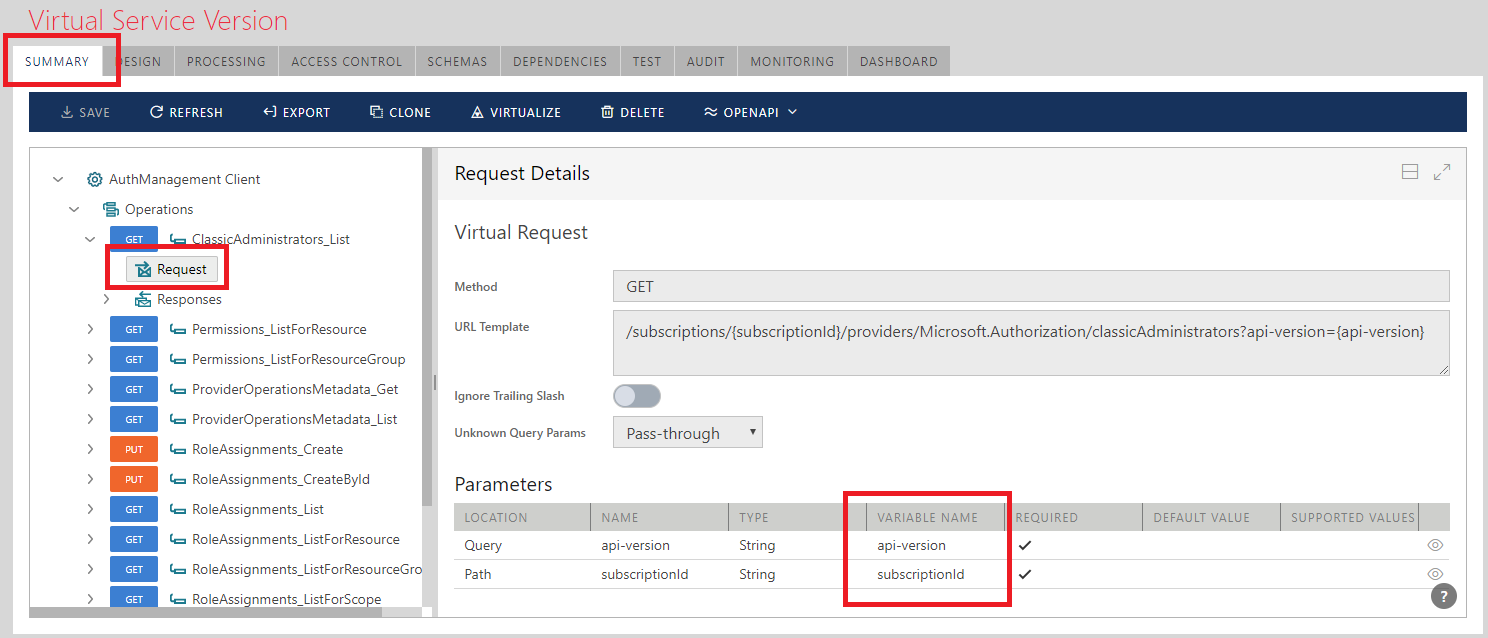
Task: Open the Unknown Query Params dropdown
Action: [x=687, y=433]
